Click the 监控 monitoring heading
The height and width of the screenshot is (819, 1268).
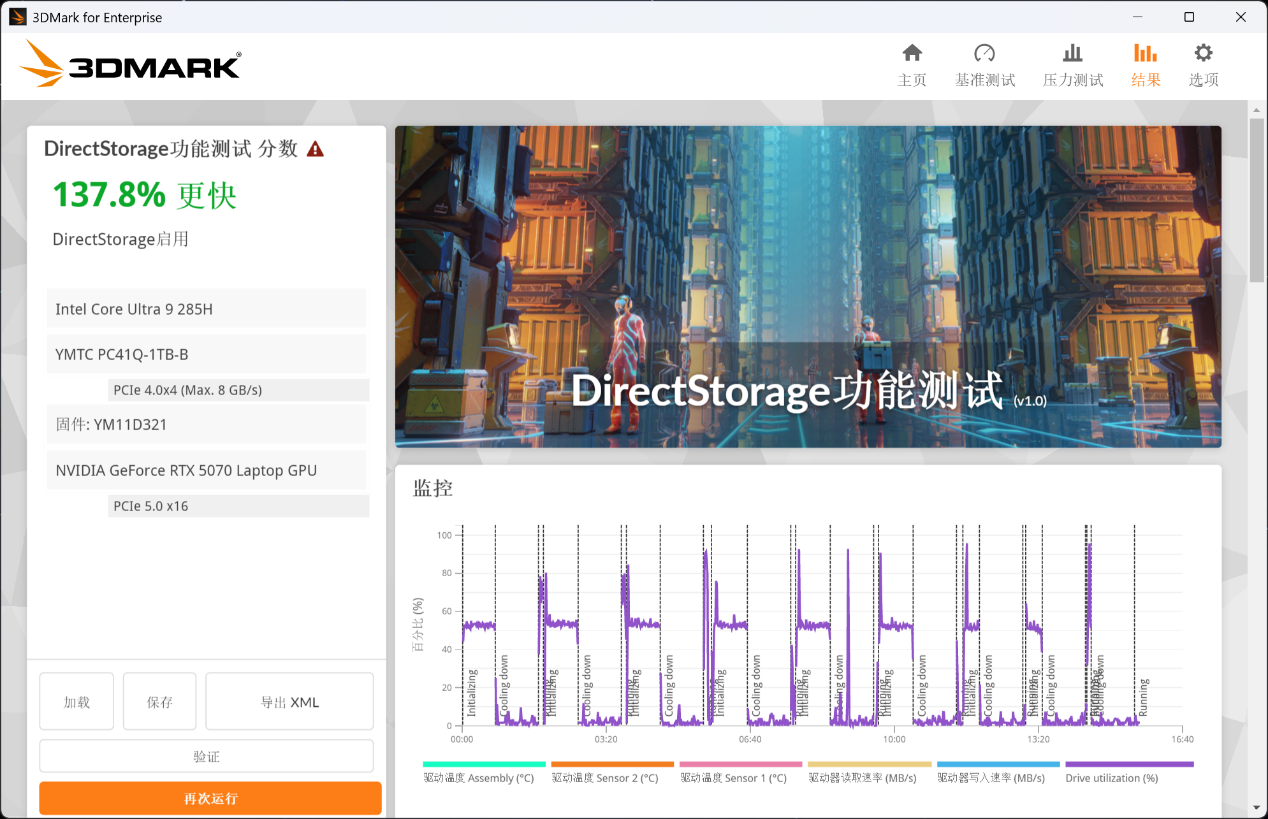coord(433,488)
